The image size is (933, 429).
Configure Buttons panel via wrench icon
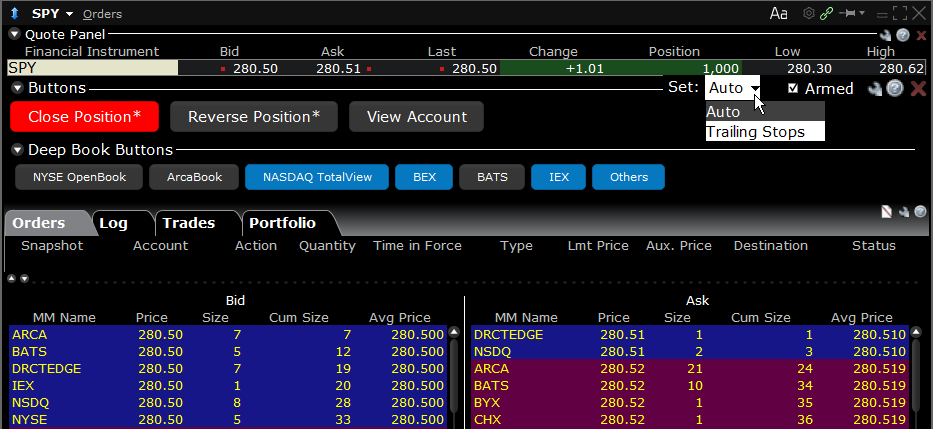875,89
